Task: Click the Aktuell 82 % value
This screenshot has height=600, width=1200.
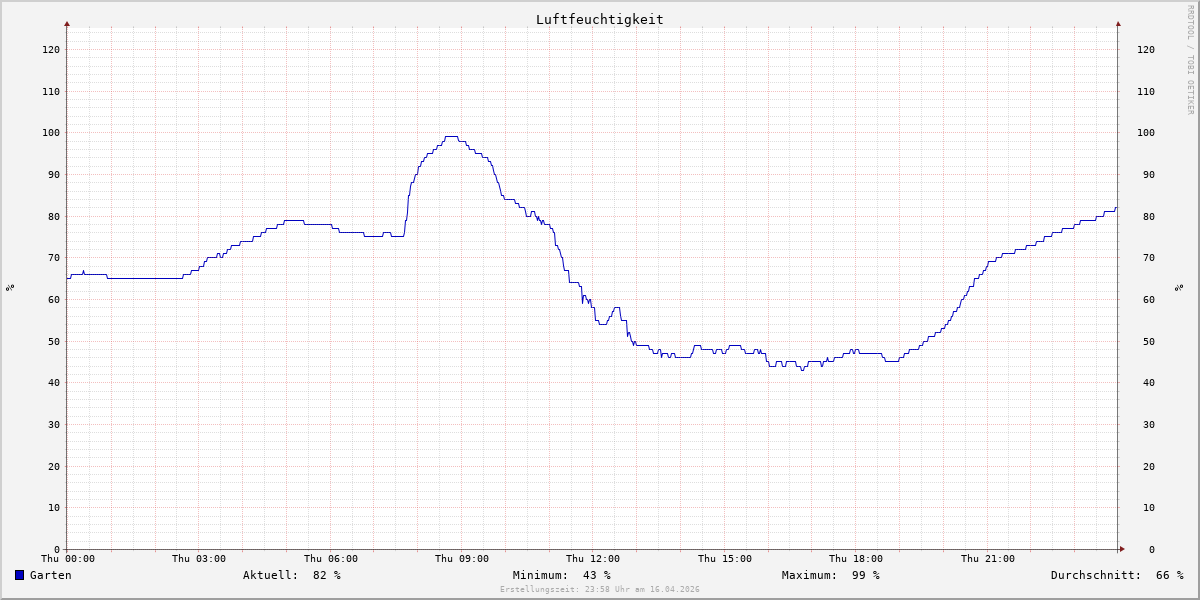Action: point(291,575)
